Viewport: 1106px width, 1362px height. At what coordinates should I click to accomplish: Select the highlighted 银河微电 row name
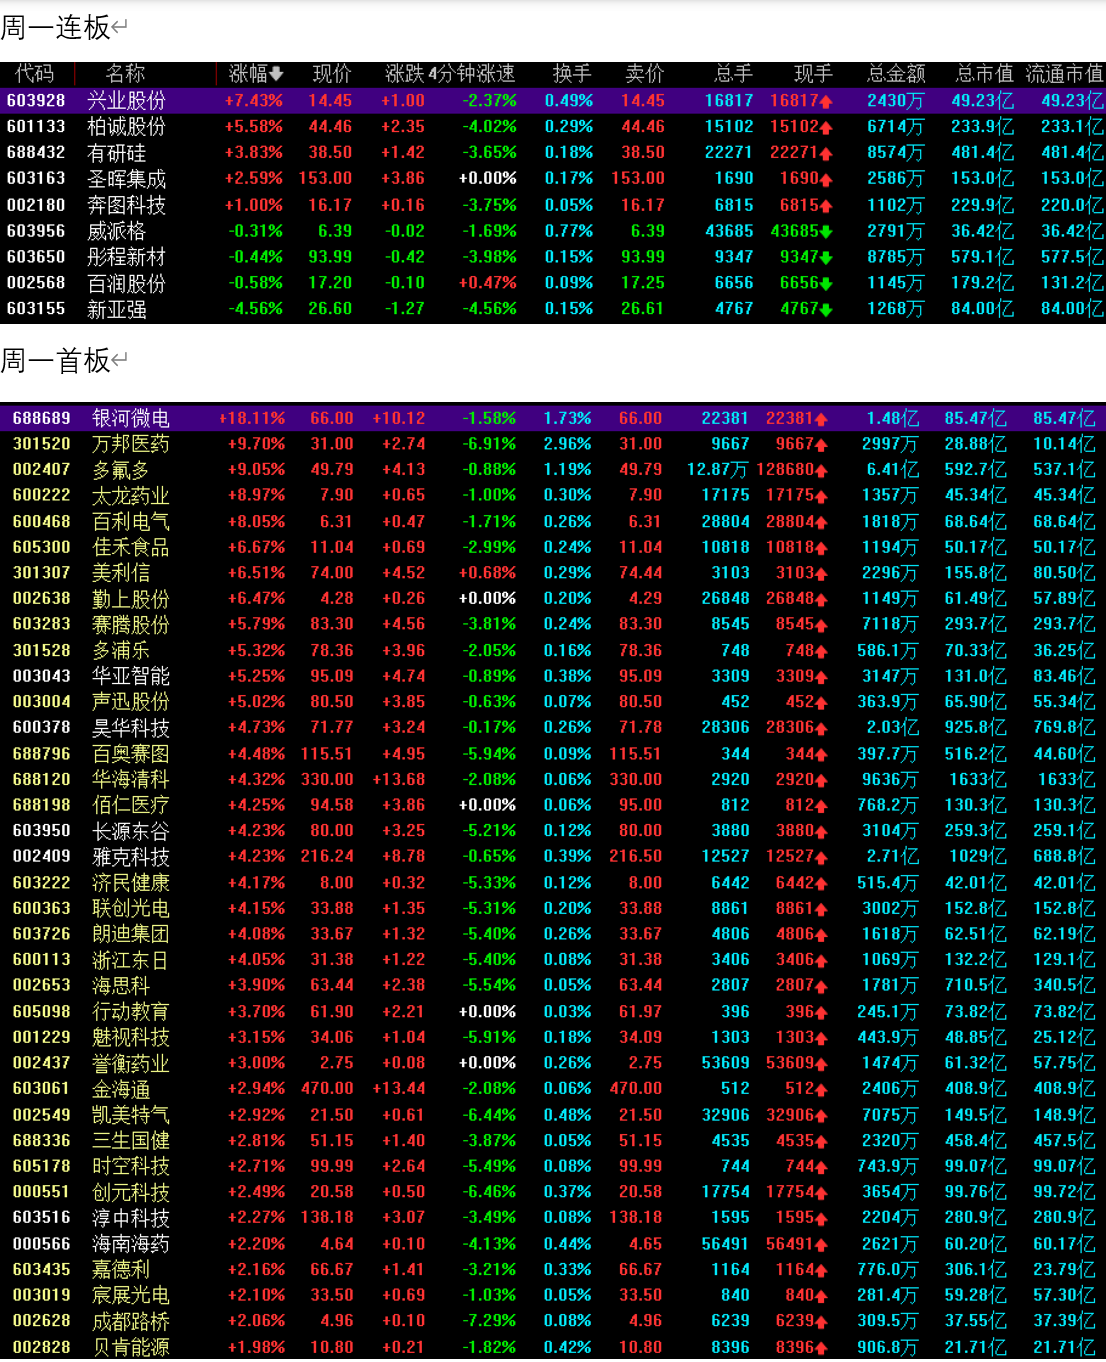[x=130, y=419]
